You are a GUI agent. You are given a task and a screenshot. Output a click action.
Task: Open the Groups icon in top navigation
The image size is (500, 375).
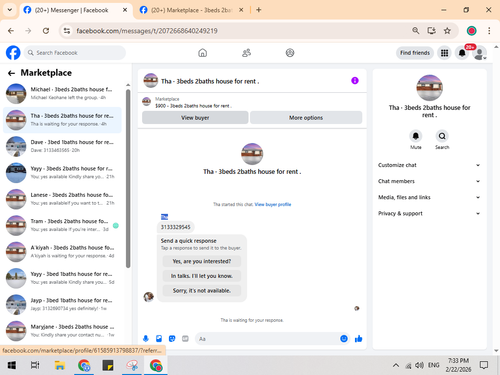290,53
